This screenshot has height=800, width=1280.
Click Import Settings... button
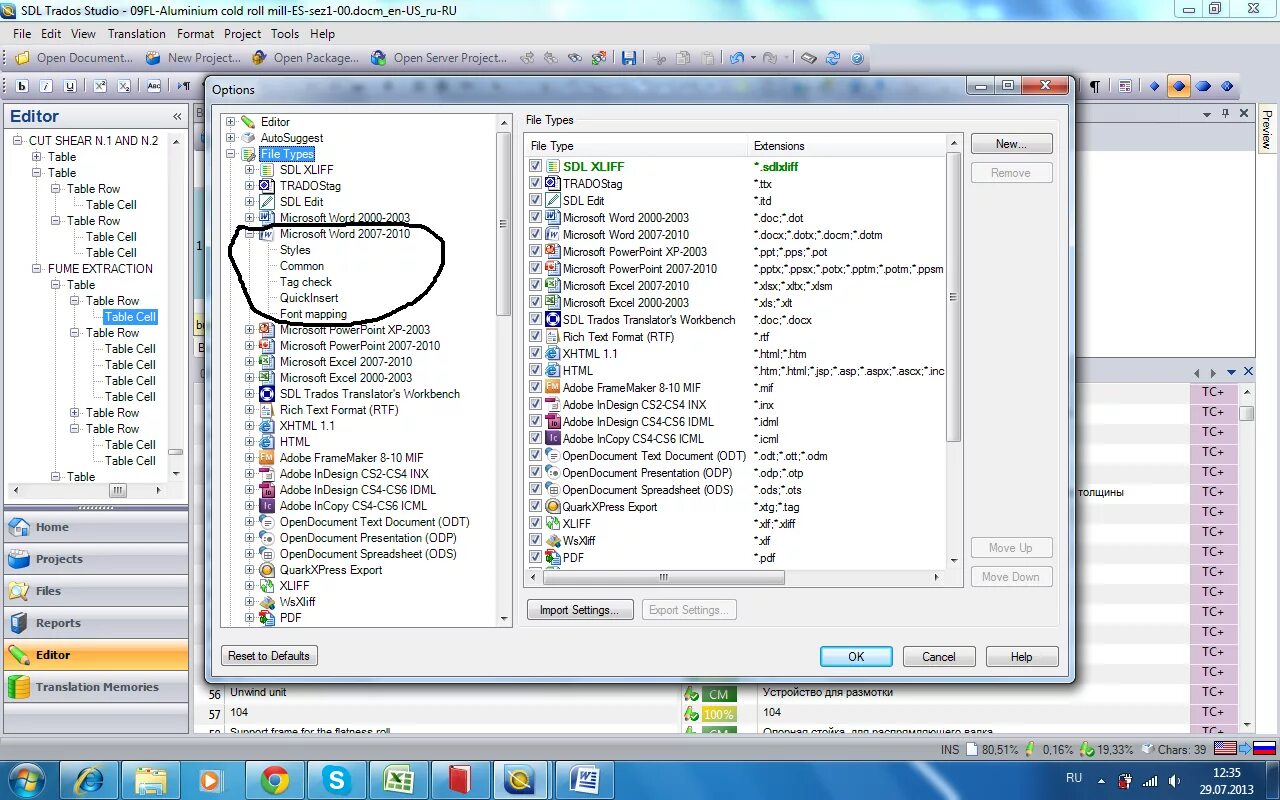point(580,610)
